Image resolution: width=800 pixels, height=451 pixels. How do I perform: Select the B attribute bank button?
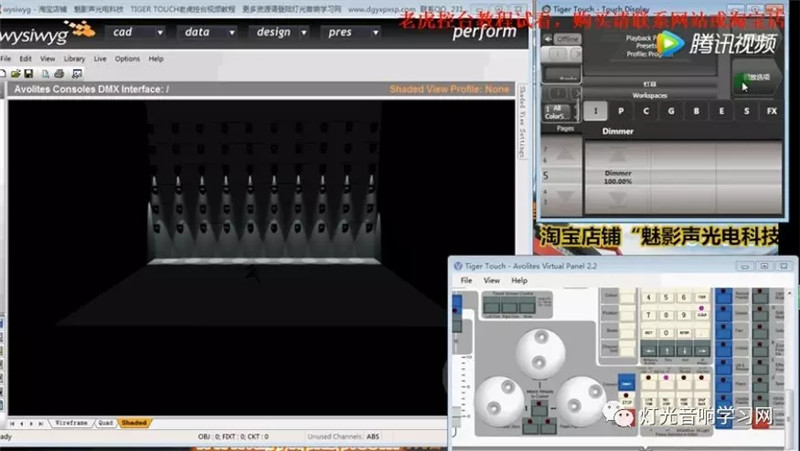(696, 111)
